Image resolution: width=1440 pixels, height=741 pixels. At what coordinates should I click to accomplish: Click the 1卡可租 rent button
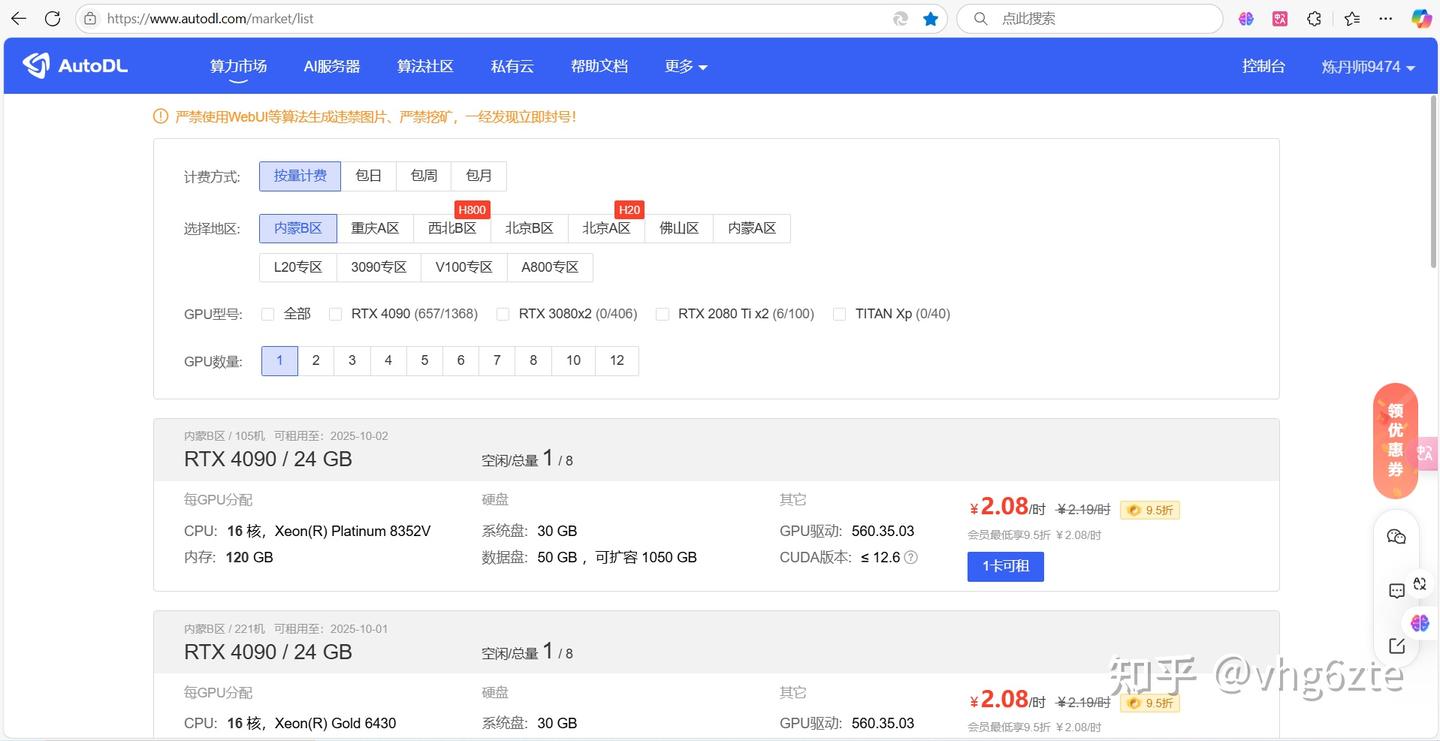click(1005, 566)
